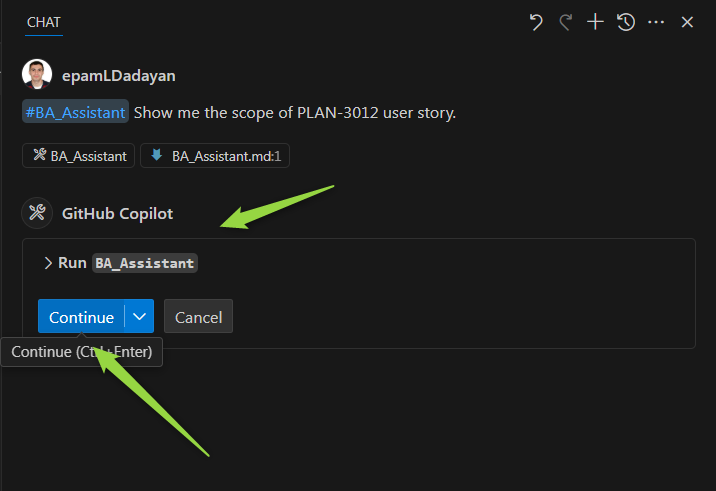The width and height of the screenshot is (716, 491).
Task: Click the undo last request icon
Action: point(536,22)
